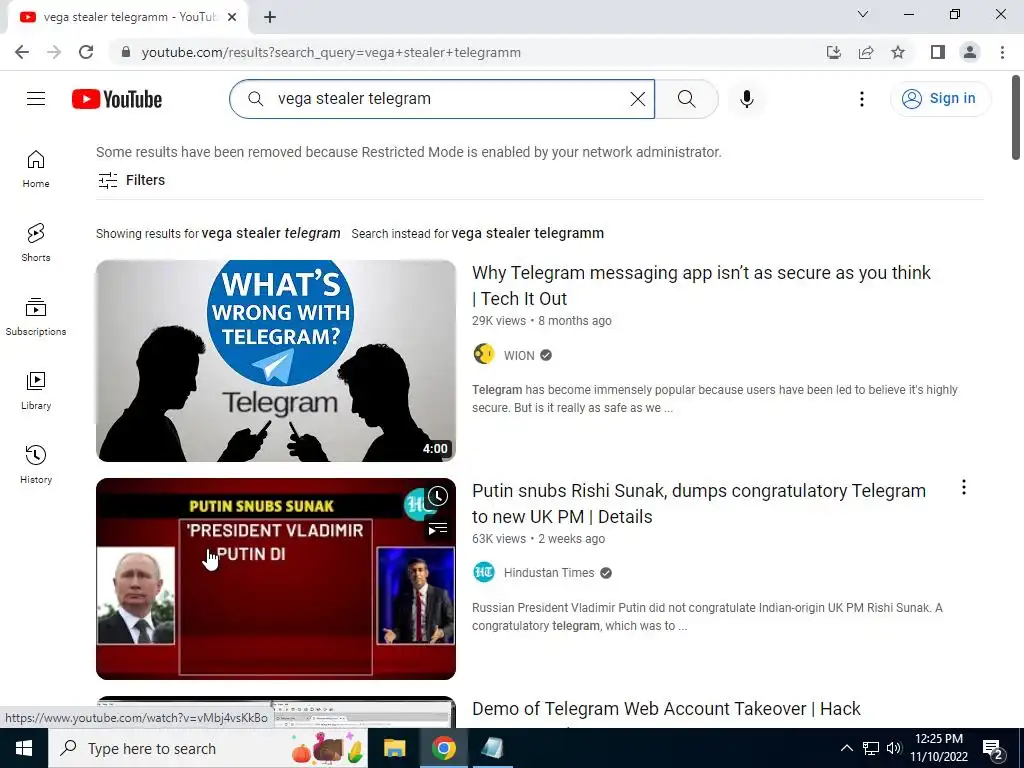Click the YouTube logo
Viewport: 1024px width, 768px height.
[x=117, y=99]
